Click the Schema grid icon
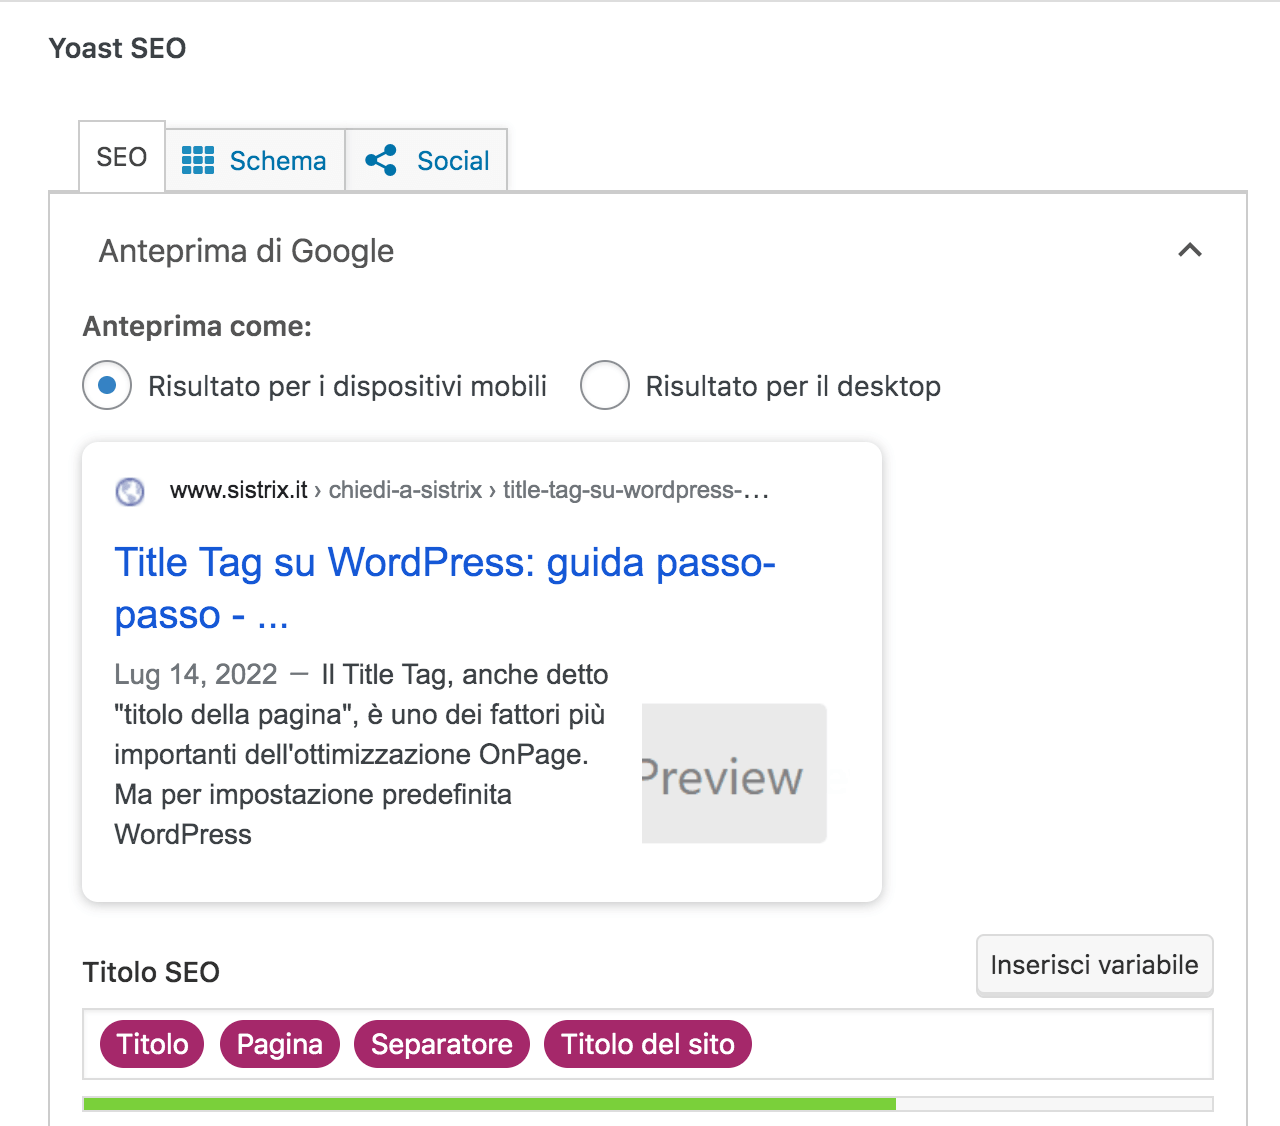Image resolution: width=1280 pixels, height=1126 pixels. [198, 160]
